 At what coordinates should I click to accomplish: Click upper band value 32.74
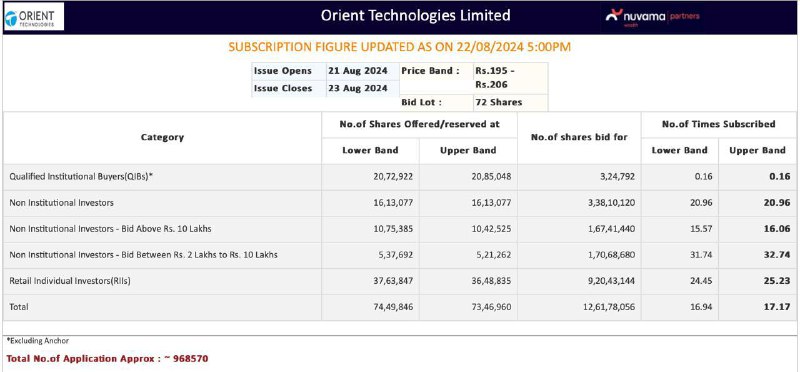778,255
